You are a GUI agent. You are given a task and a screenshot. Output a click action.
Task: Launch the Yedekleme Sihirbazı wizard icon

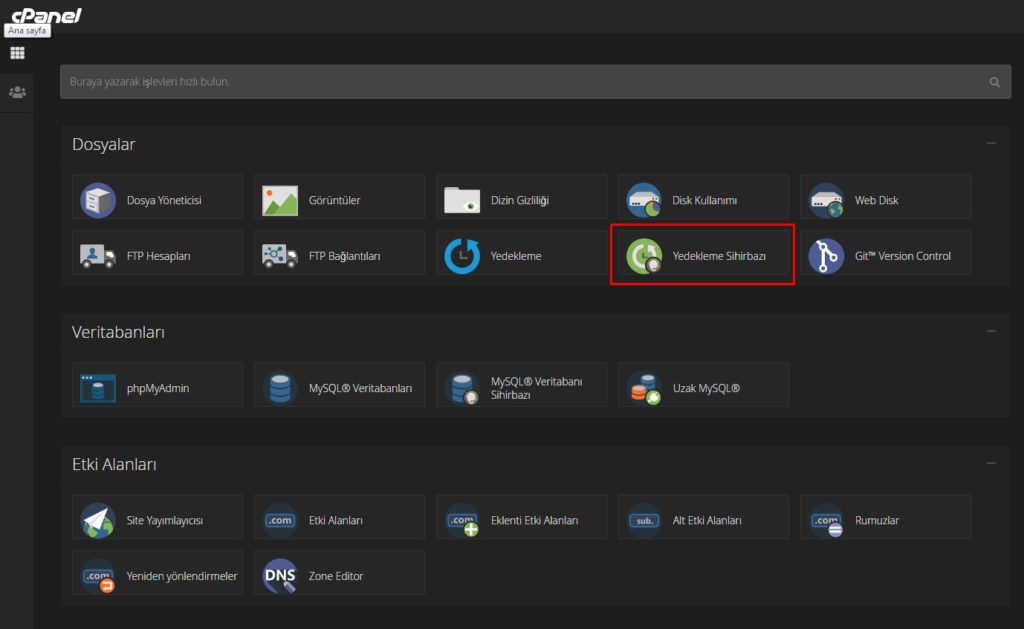tap(644, 255)
